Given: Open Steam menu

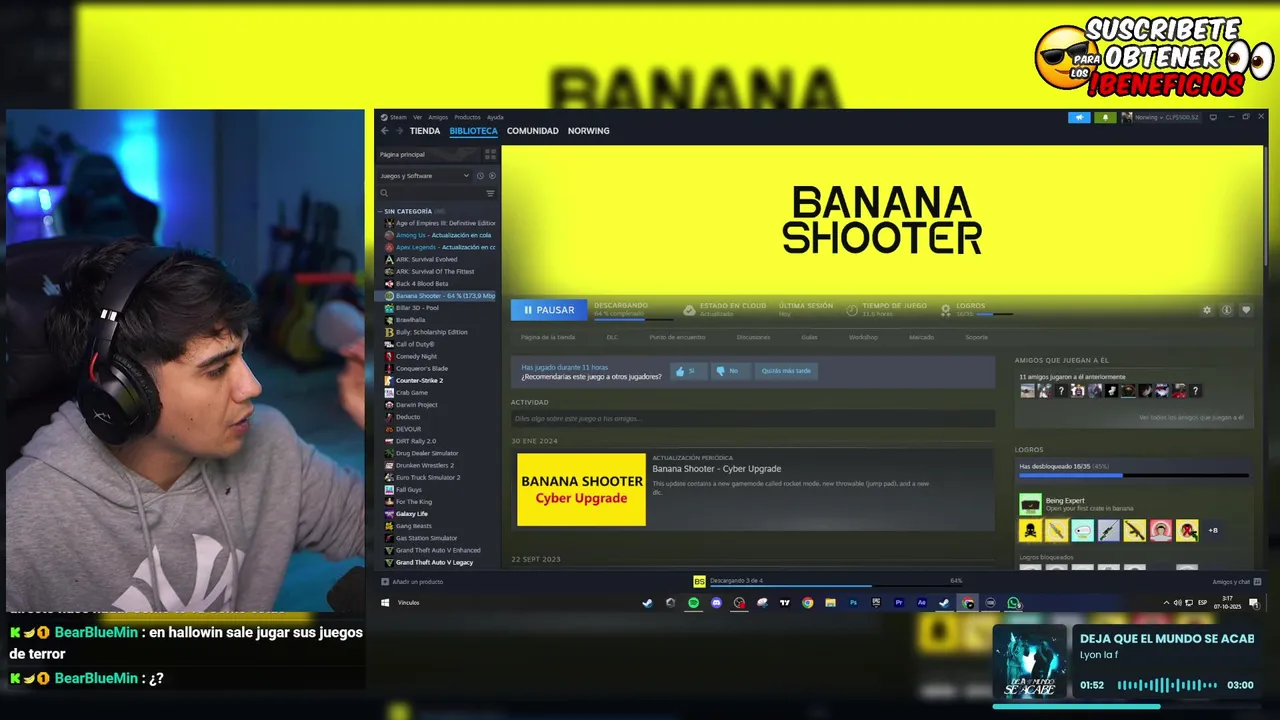Looking at the screenshot, I should click(x=398, y=117).
